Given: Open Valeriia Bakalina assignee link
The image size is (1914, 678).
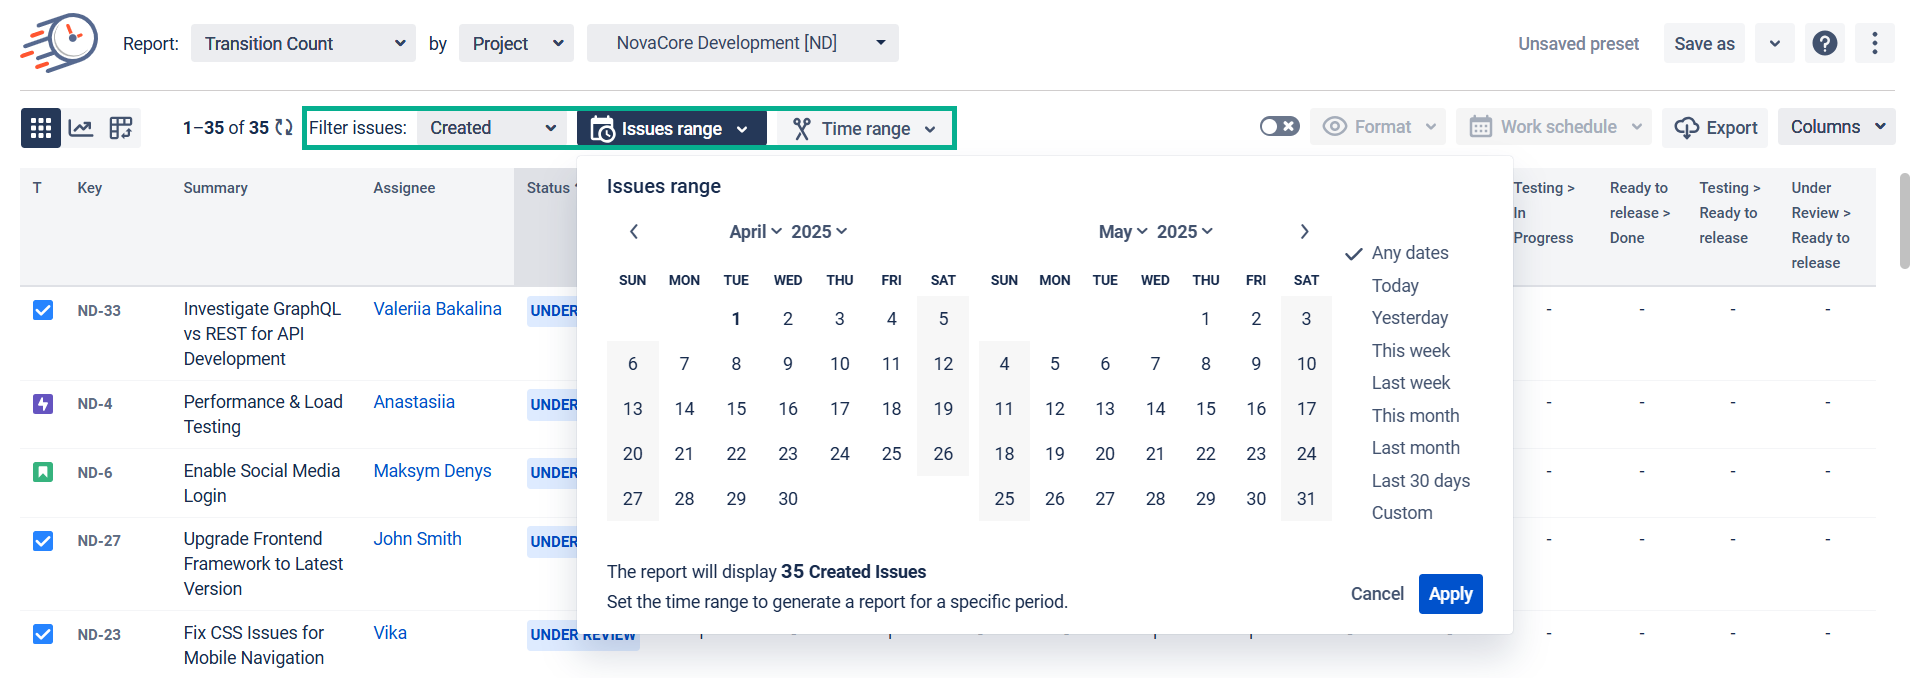Looking at the screenshot, I should [x=437, y=309].
